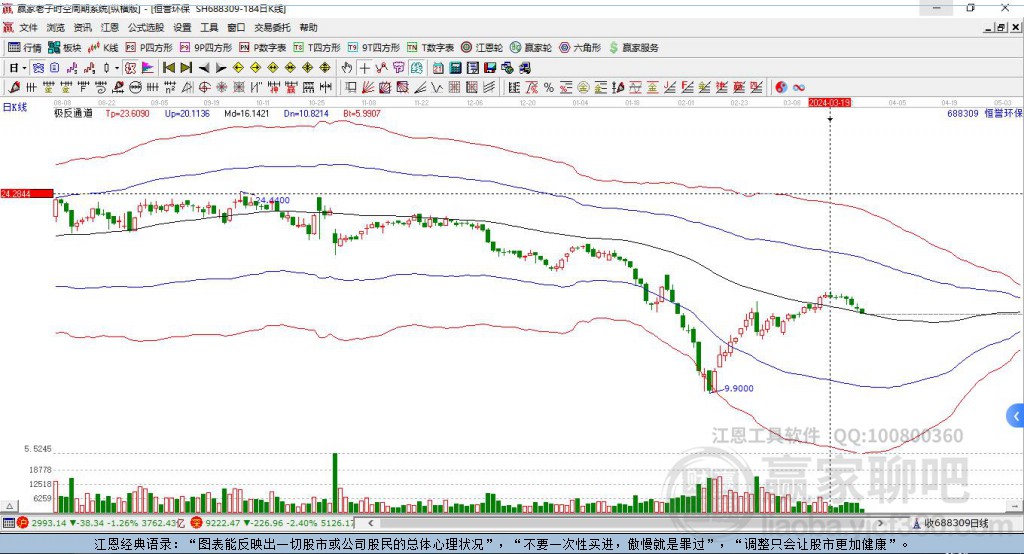Open the P数字表 tool

[x=263, y=48]
